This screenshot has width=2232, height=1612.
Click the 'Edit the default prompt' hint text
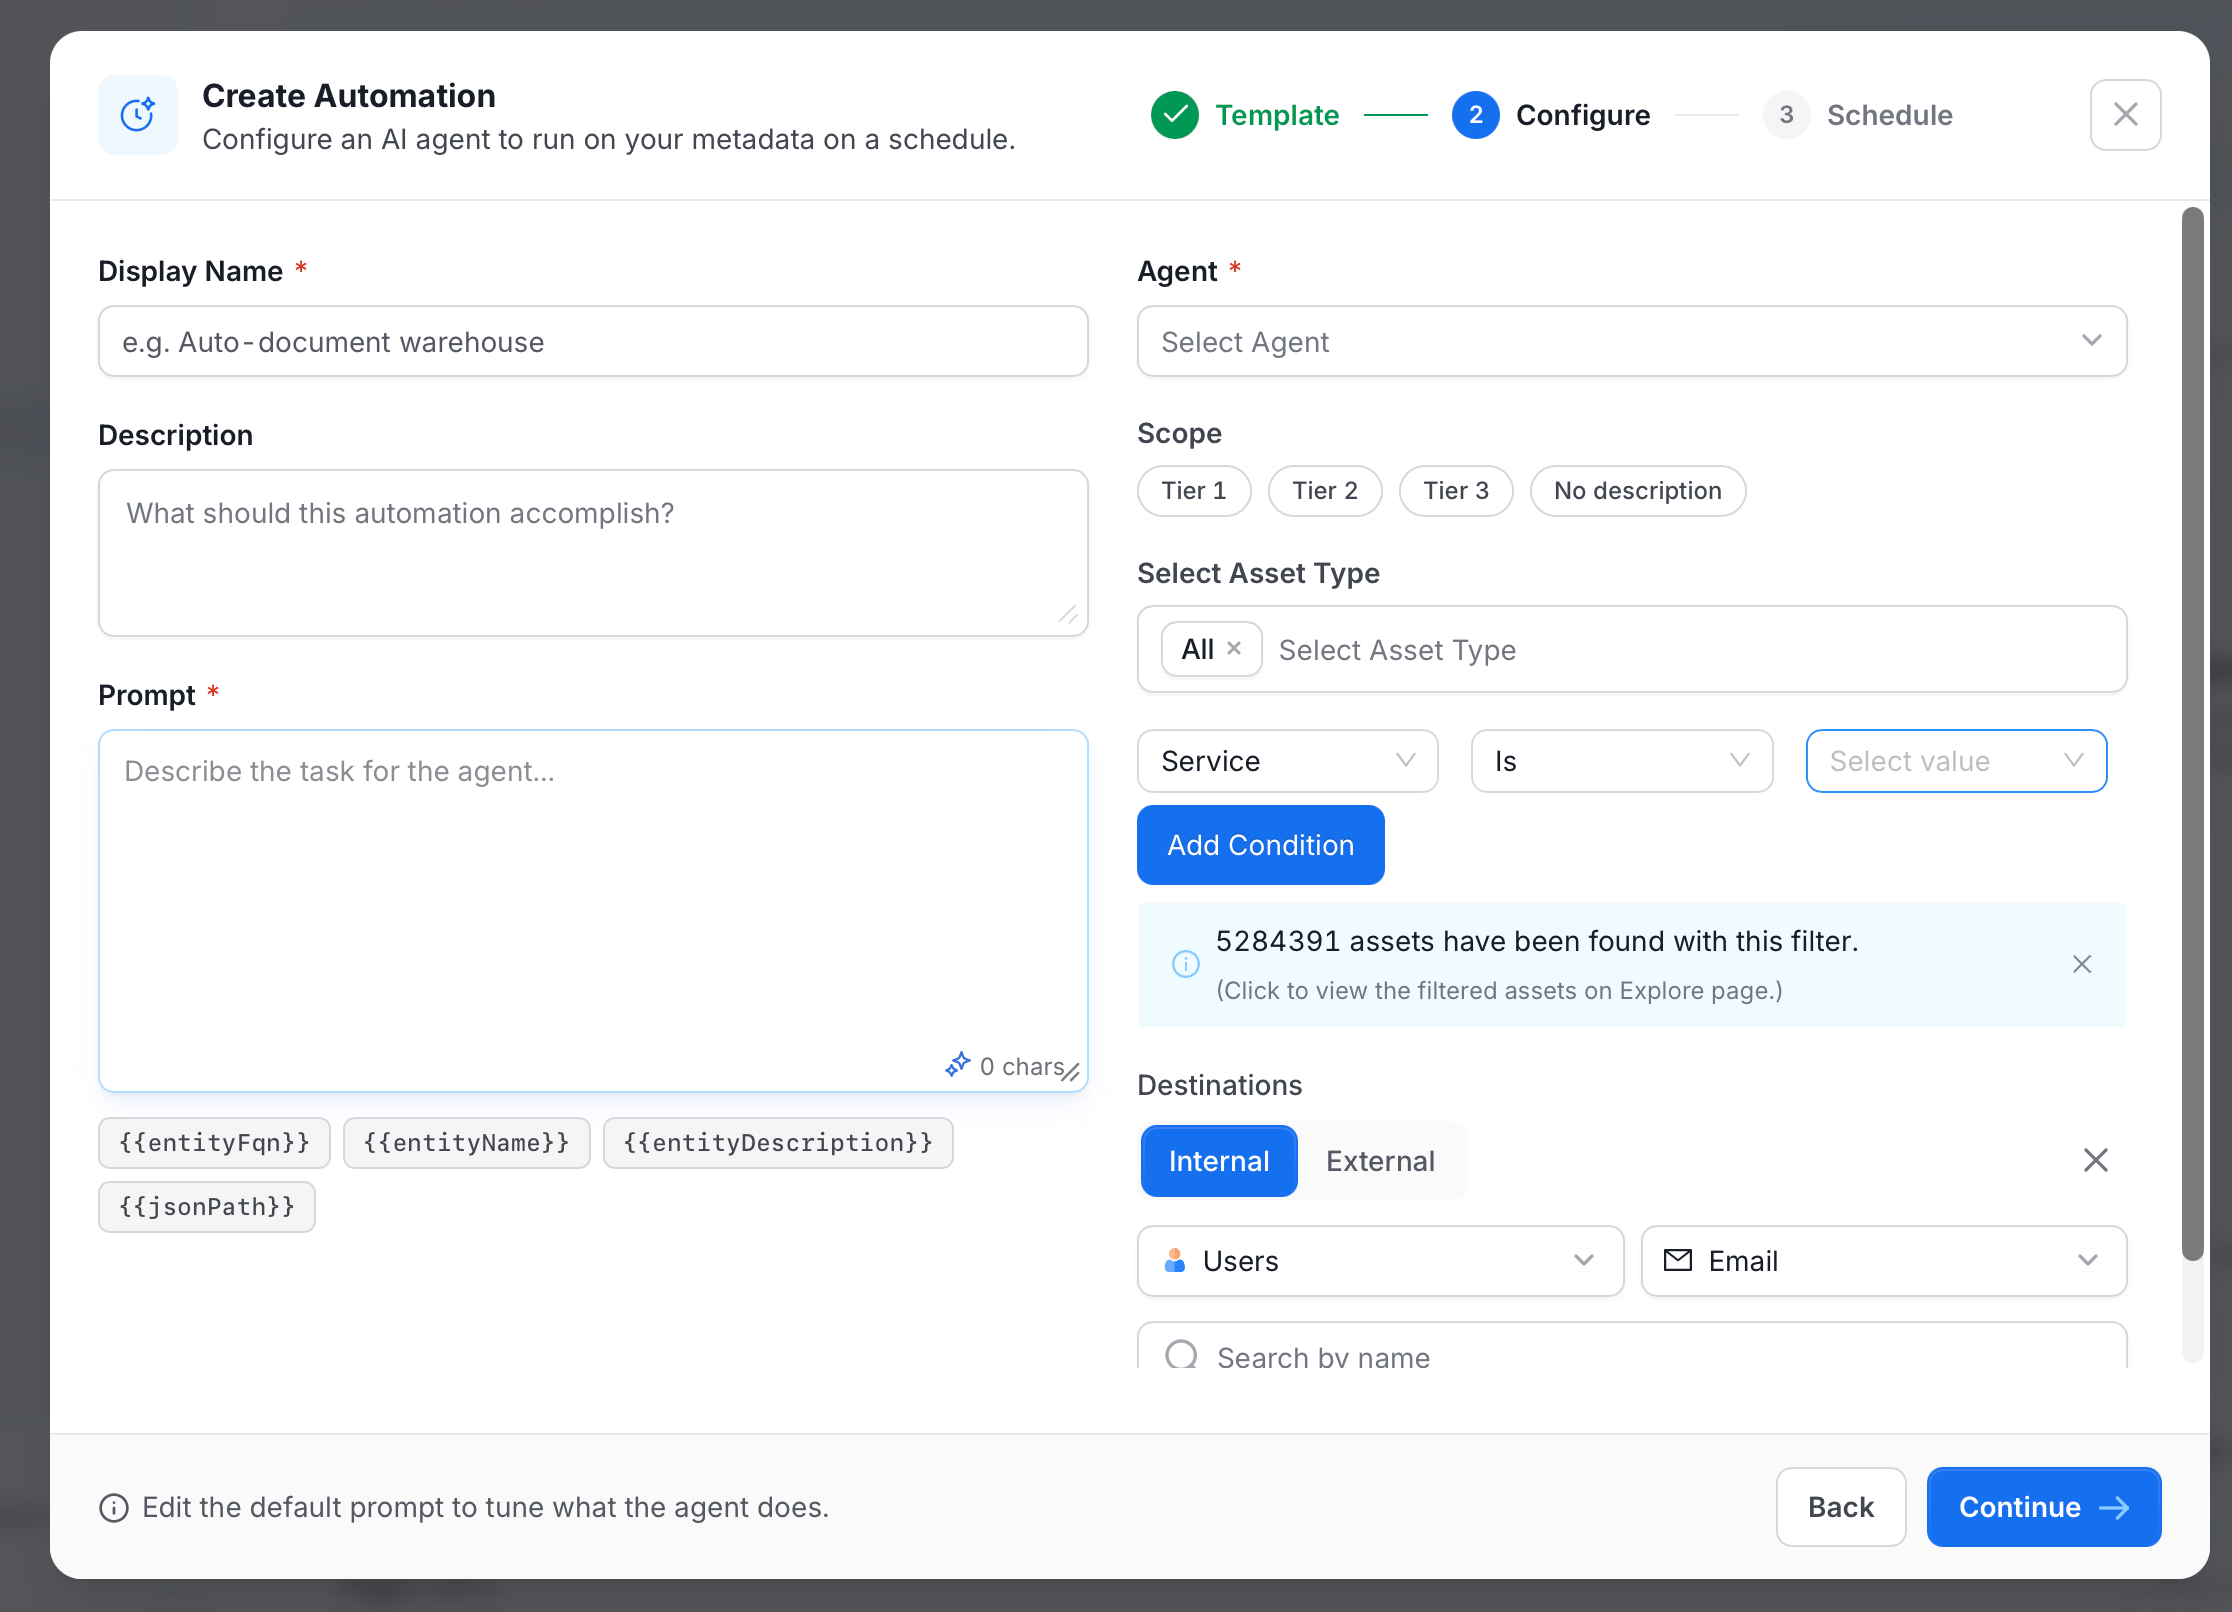(486, 1507)
